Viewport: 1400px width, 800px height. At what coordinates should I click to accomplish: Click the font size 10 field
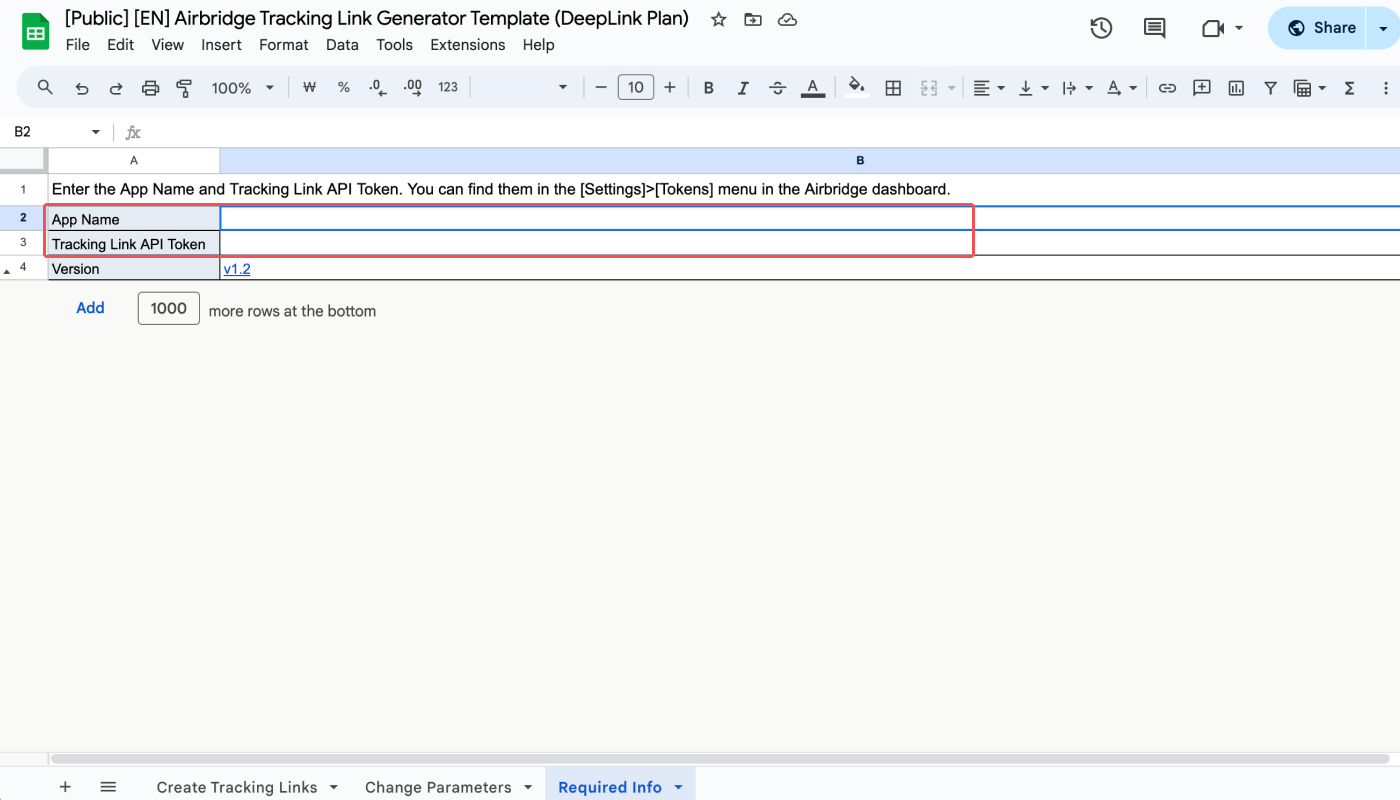[636, 88]
